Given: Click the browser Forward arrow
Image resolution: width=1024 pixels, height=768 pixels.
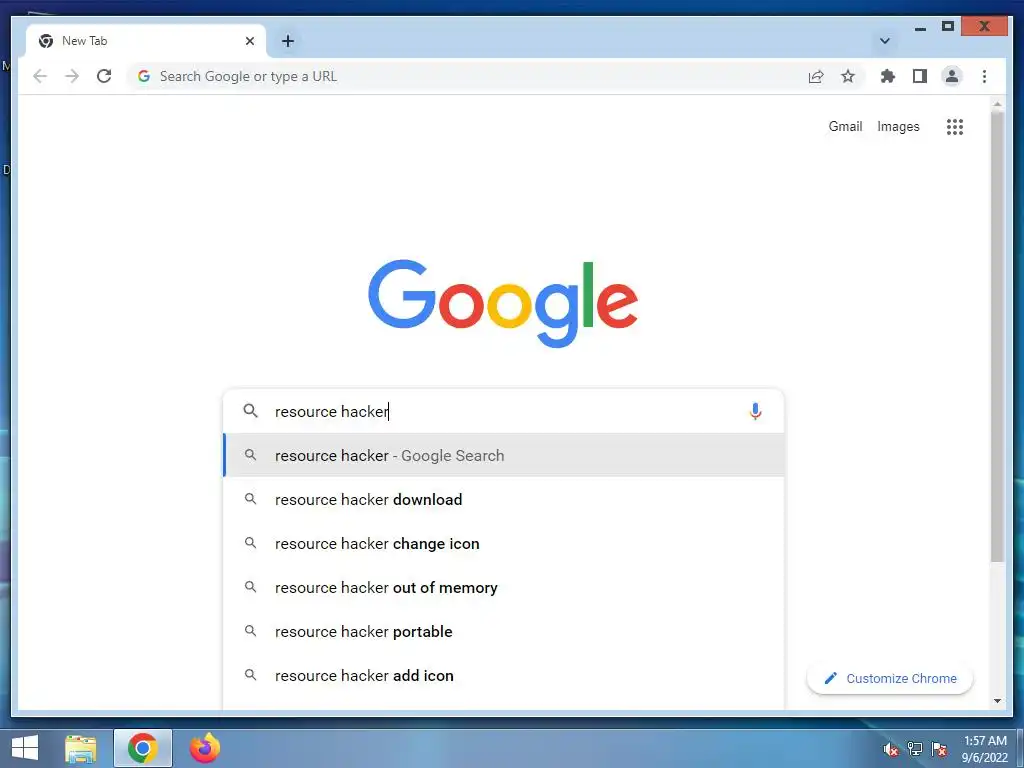Looking at the screenshot, I should point(72,76).
